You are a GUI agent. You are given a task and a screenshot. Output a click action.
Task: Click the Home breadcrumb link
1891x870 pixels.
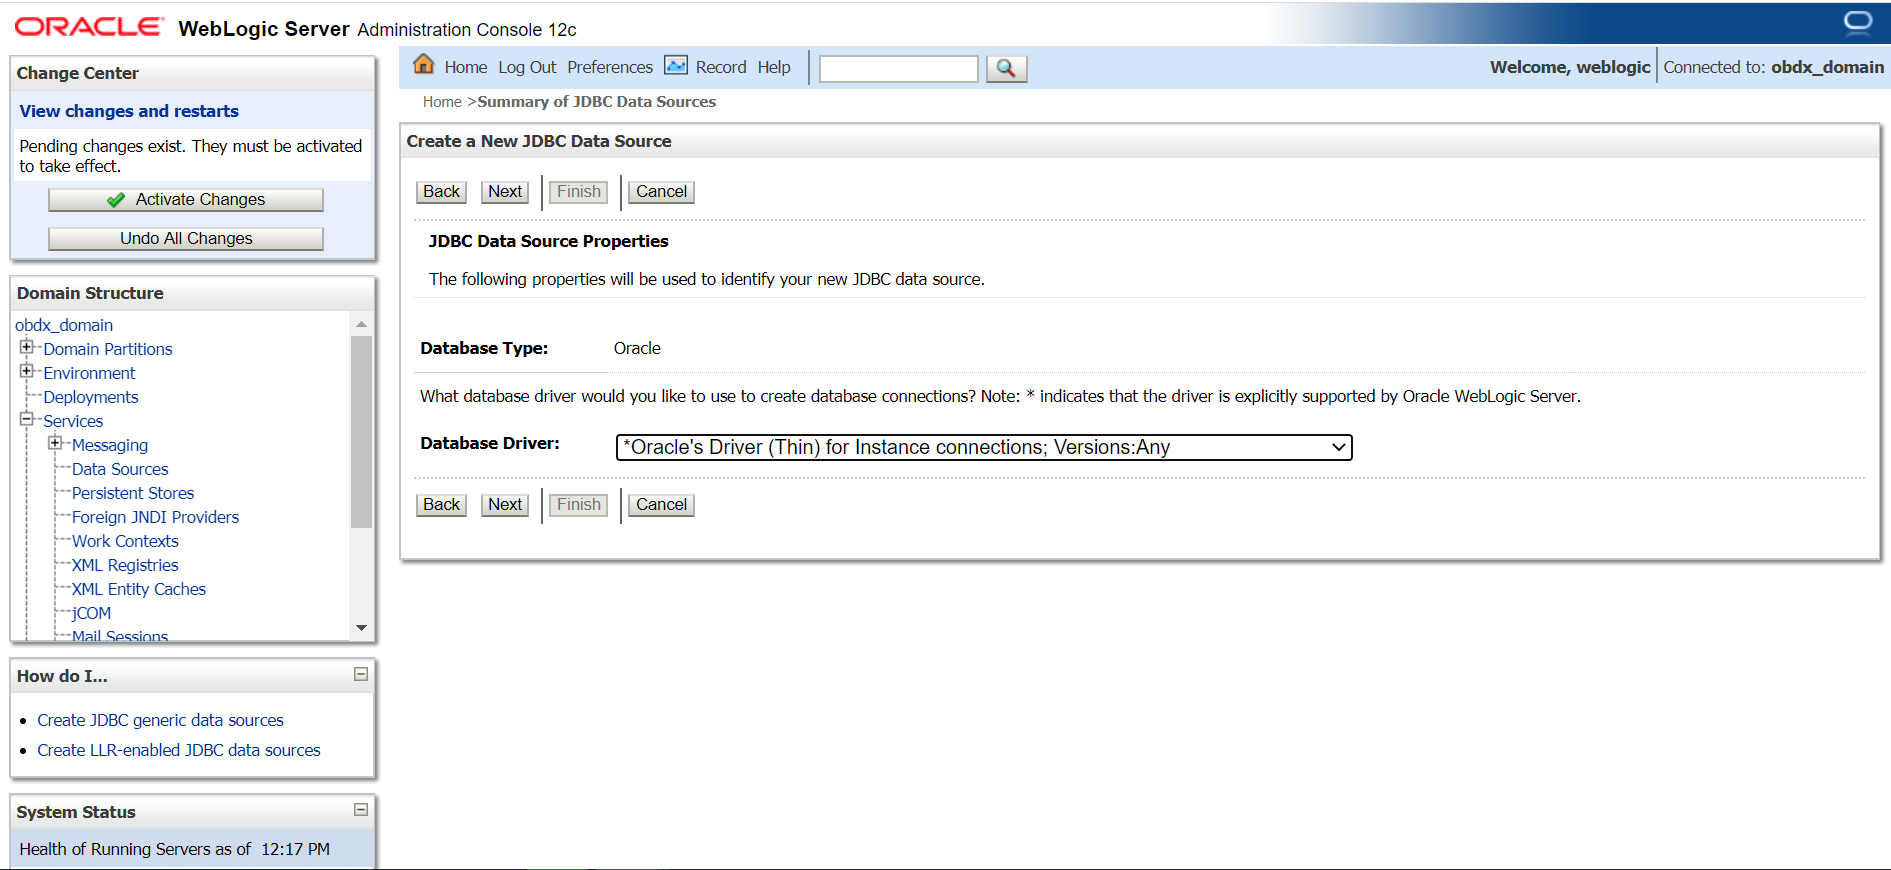(x=442, y=102)
